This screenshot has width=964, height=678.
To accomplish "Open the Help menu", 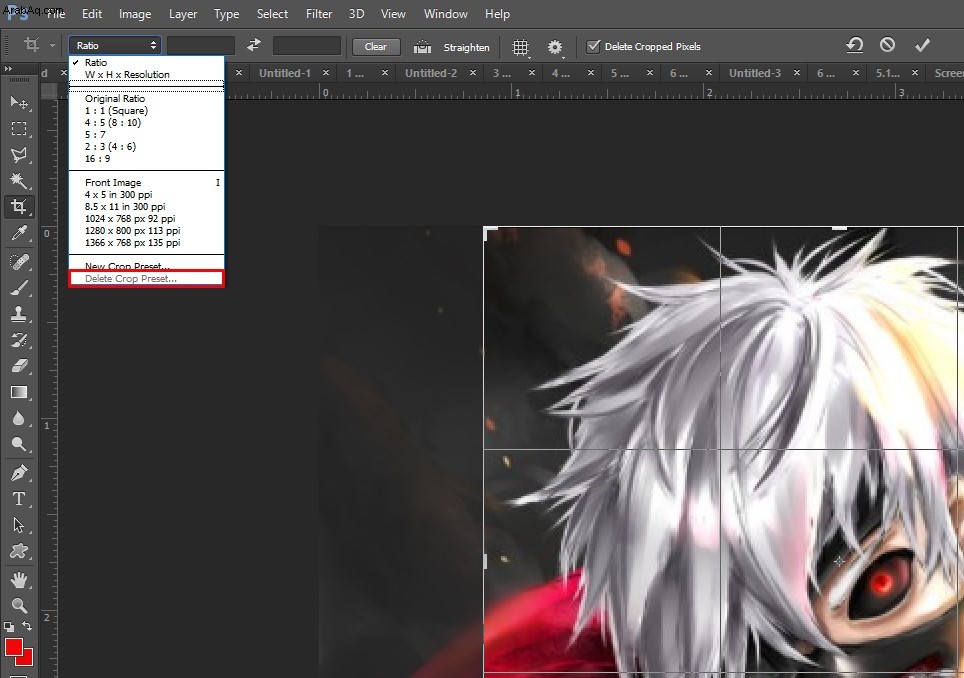I will tap(497, 14).
